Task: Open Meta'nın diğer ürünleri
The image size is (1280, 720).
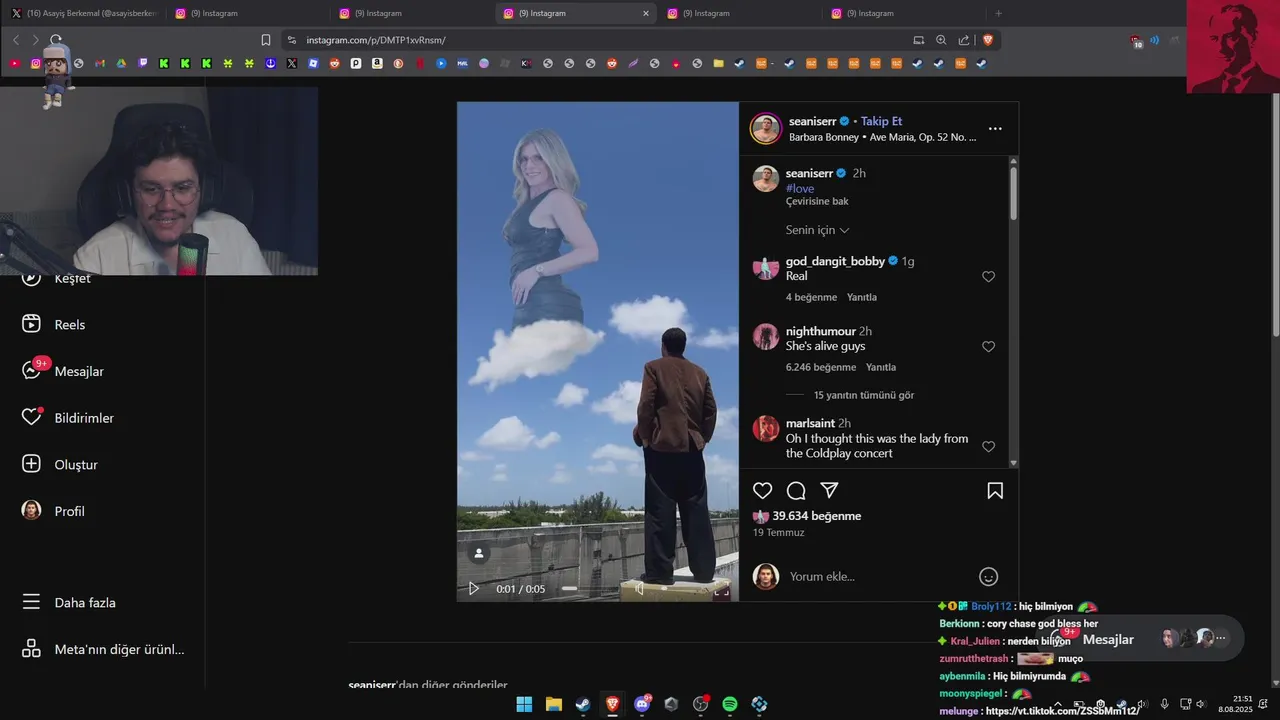Action: click(x=102, y=649)
